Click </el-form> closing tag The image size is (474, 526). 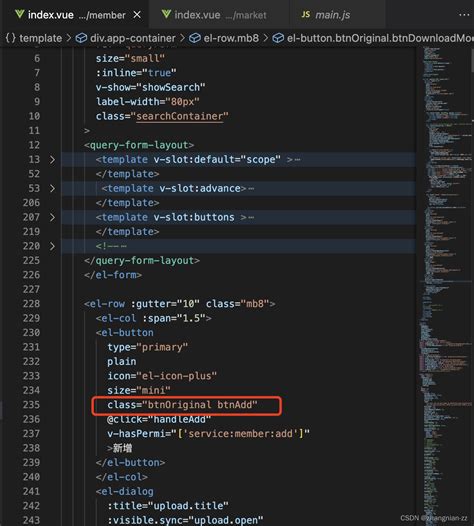click(113, 275)
